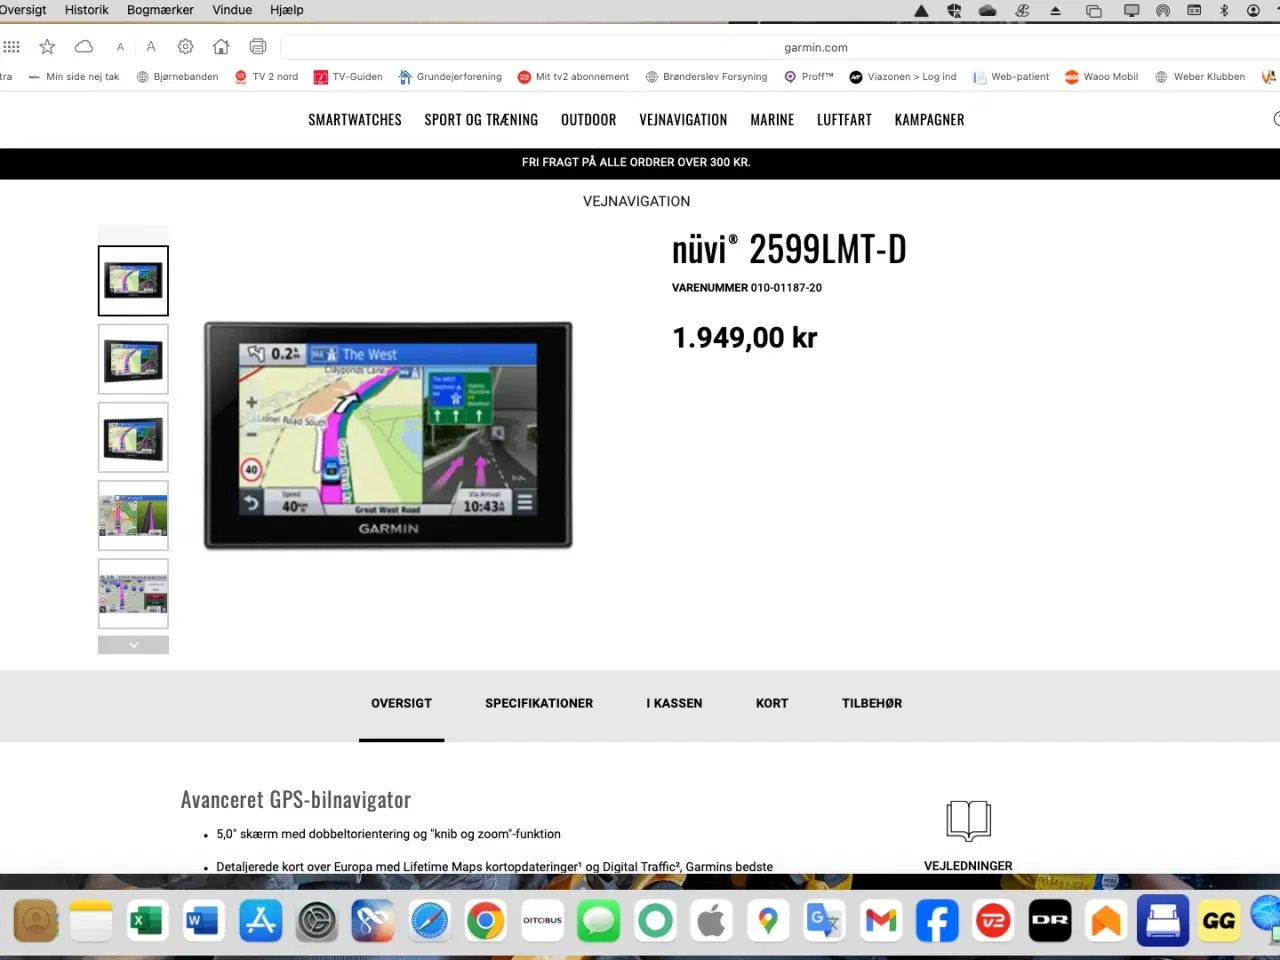The width and height of the screenshot is (1280, 960).
Task: Open OUTDOOR navigation category
Action: pos(588,120)
